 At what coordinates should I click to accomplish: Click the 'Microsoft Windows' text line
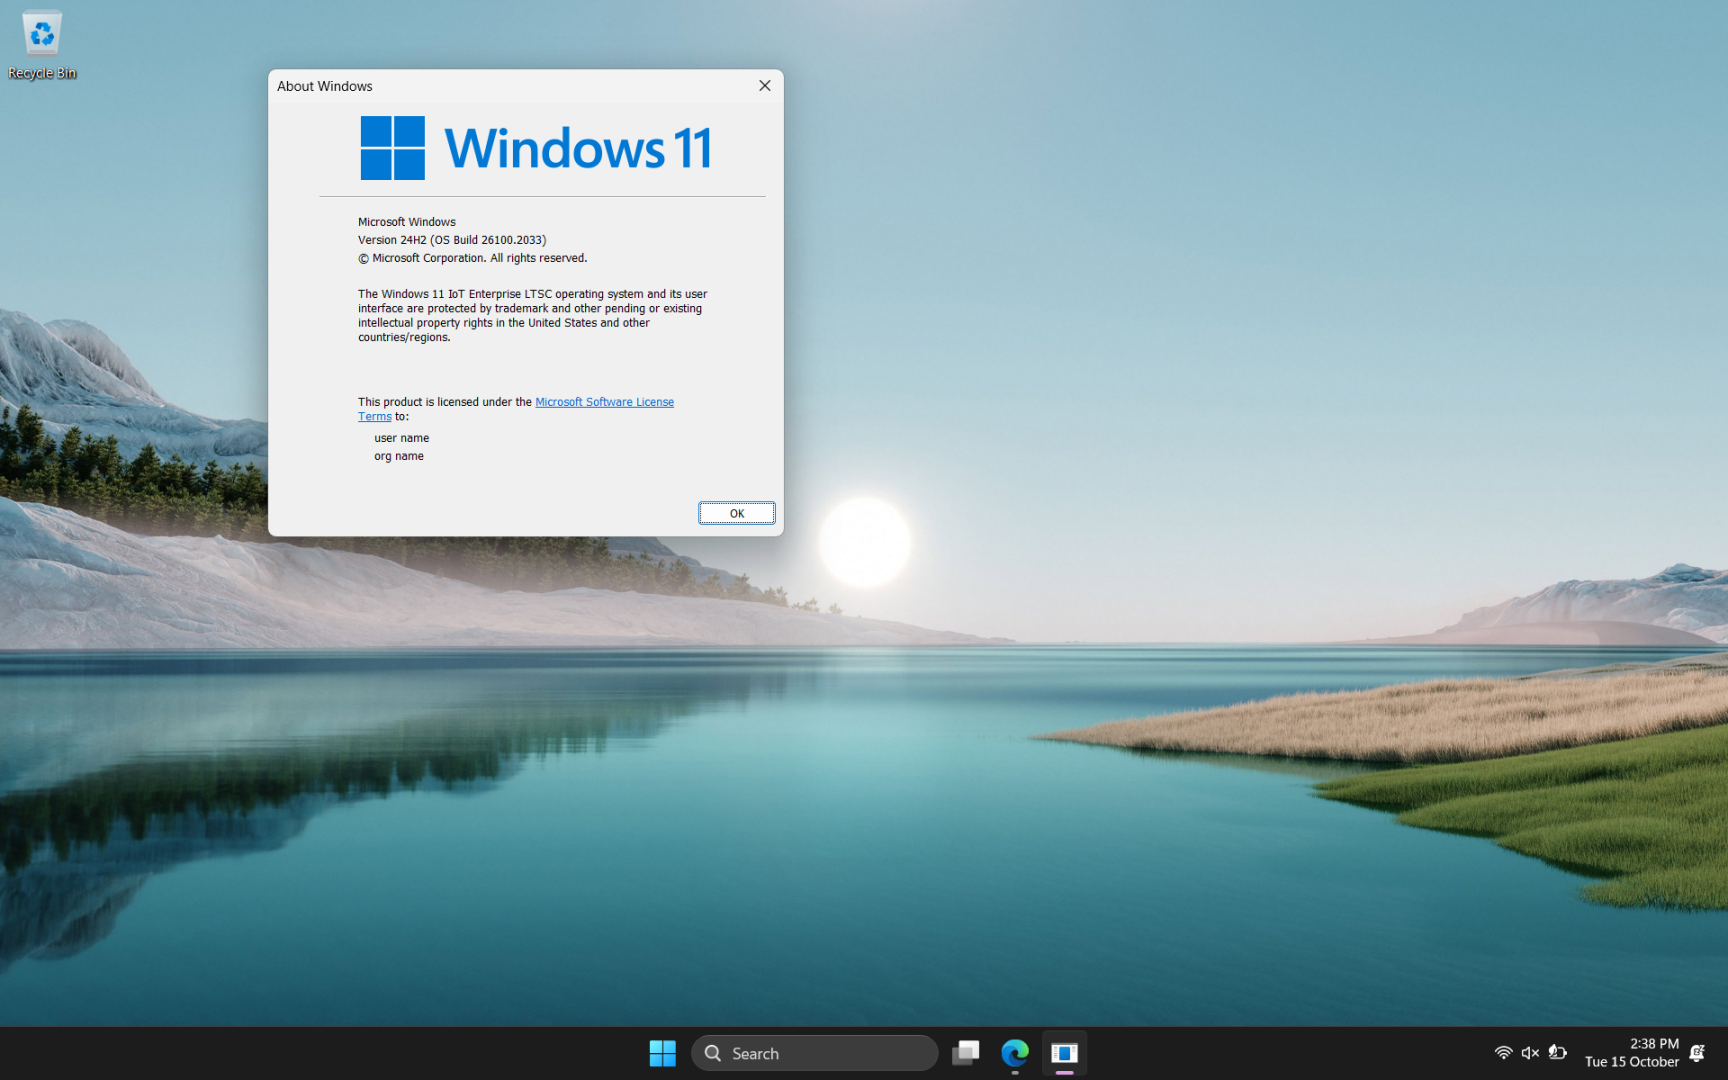click(407, 222)
